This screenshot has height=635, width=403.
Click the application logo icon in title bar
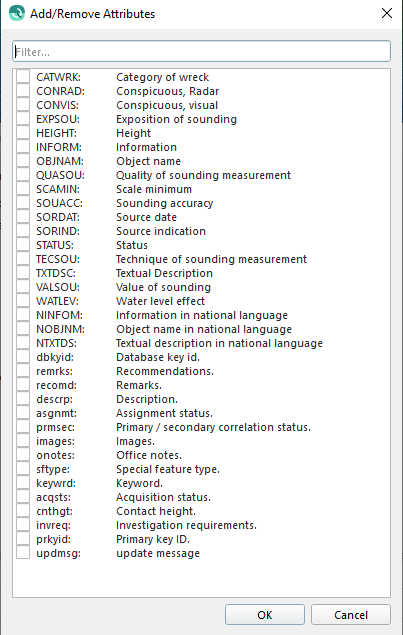17,13
